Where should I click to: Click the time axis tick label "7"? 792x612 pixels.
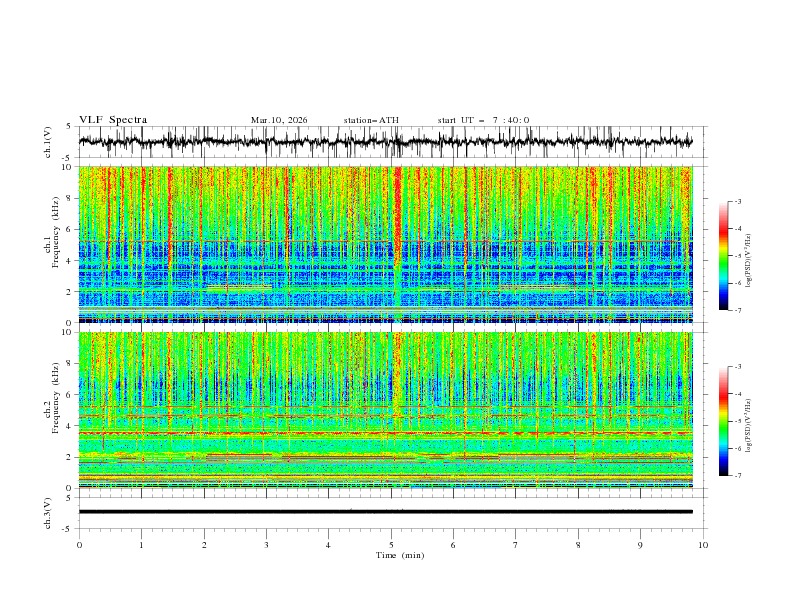516,545
